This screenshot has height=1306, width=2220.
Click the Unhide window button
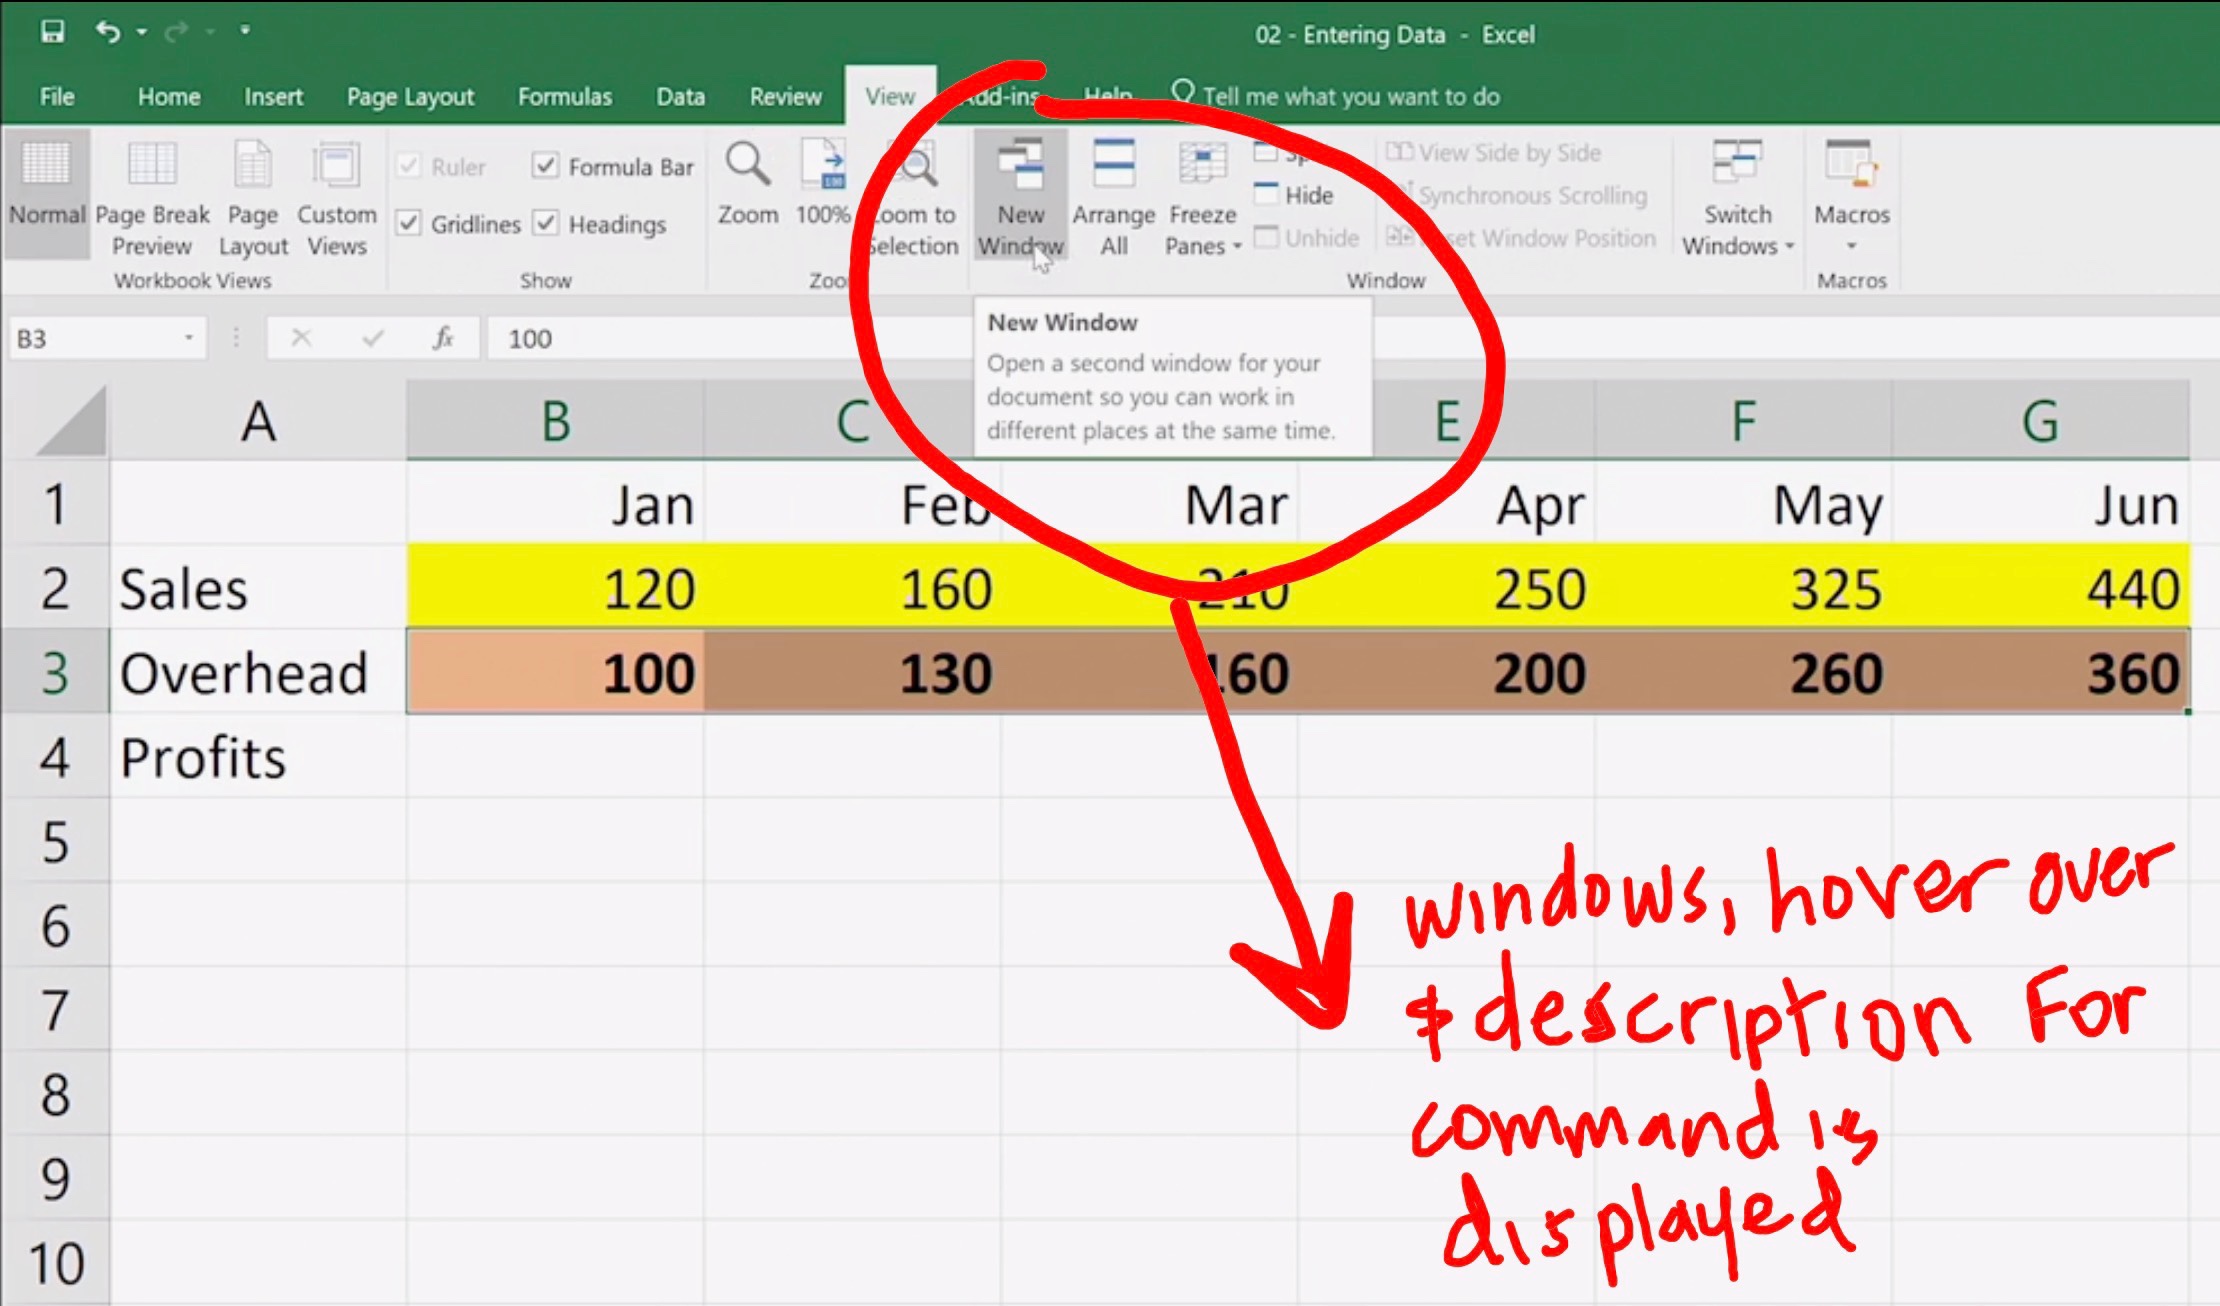1307,238
